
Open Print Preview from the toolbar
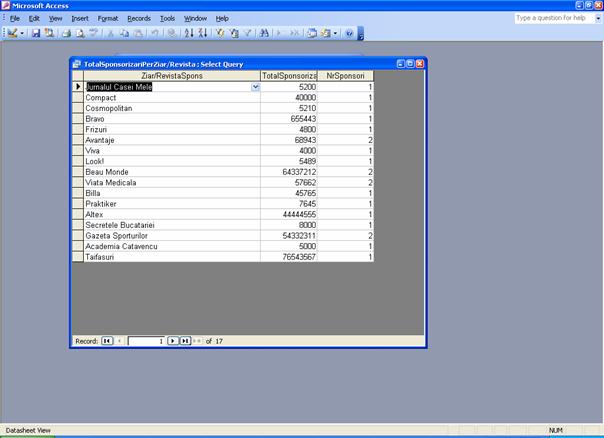point(79,33)
